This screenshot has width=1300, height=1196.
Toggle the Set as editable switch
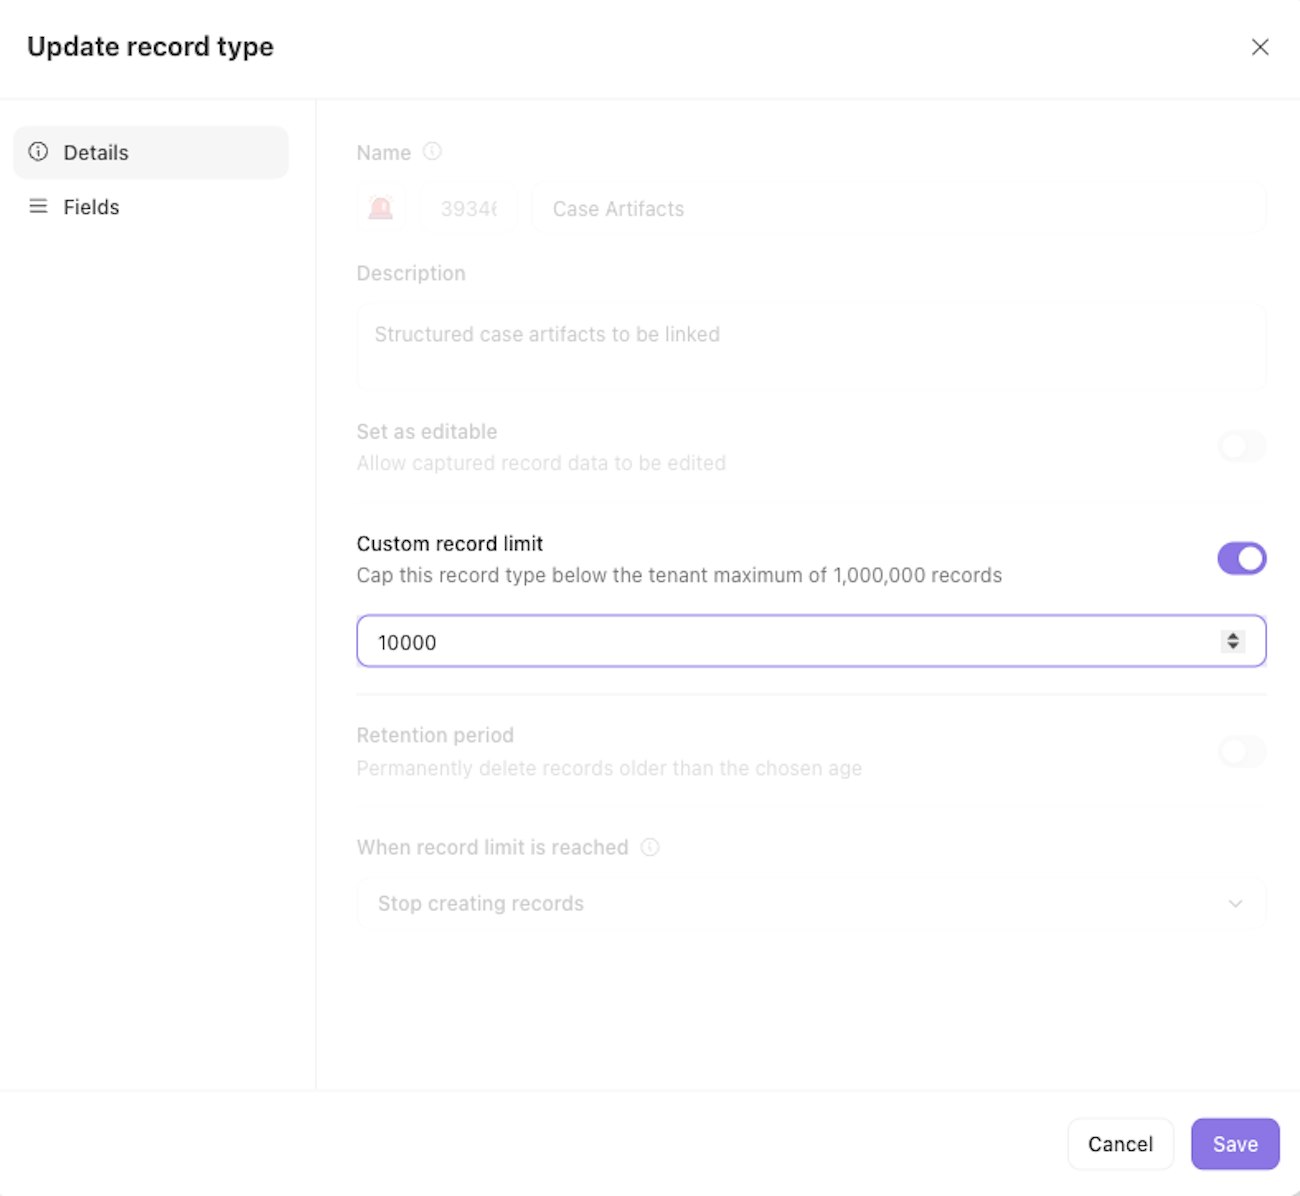[1242, 446]
